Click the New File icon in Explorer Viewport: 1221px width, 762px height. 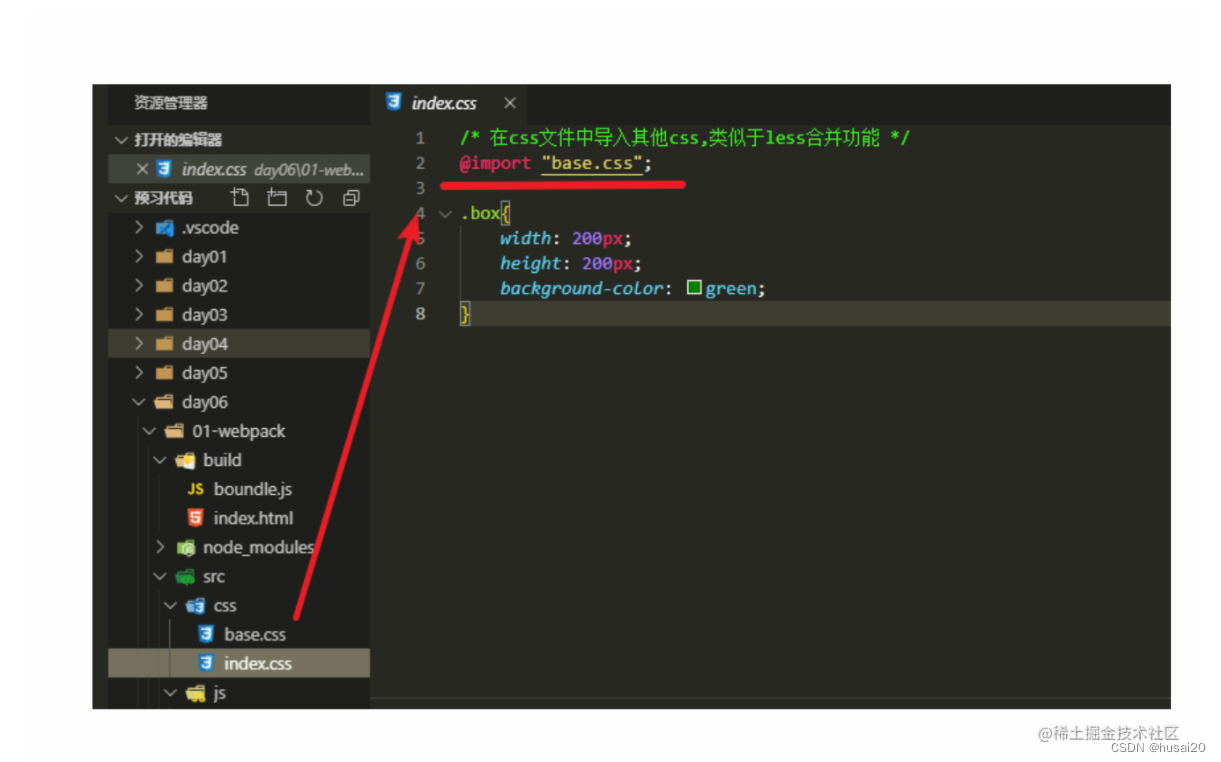(240, 197)
